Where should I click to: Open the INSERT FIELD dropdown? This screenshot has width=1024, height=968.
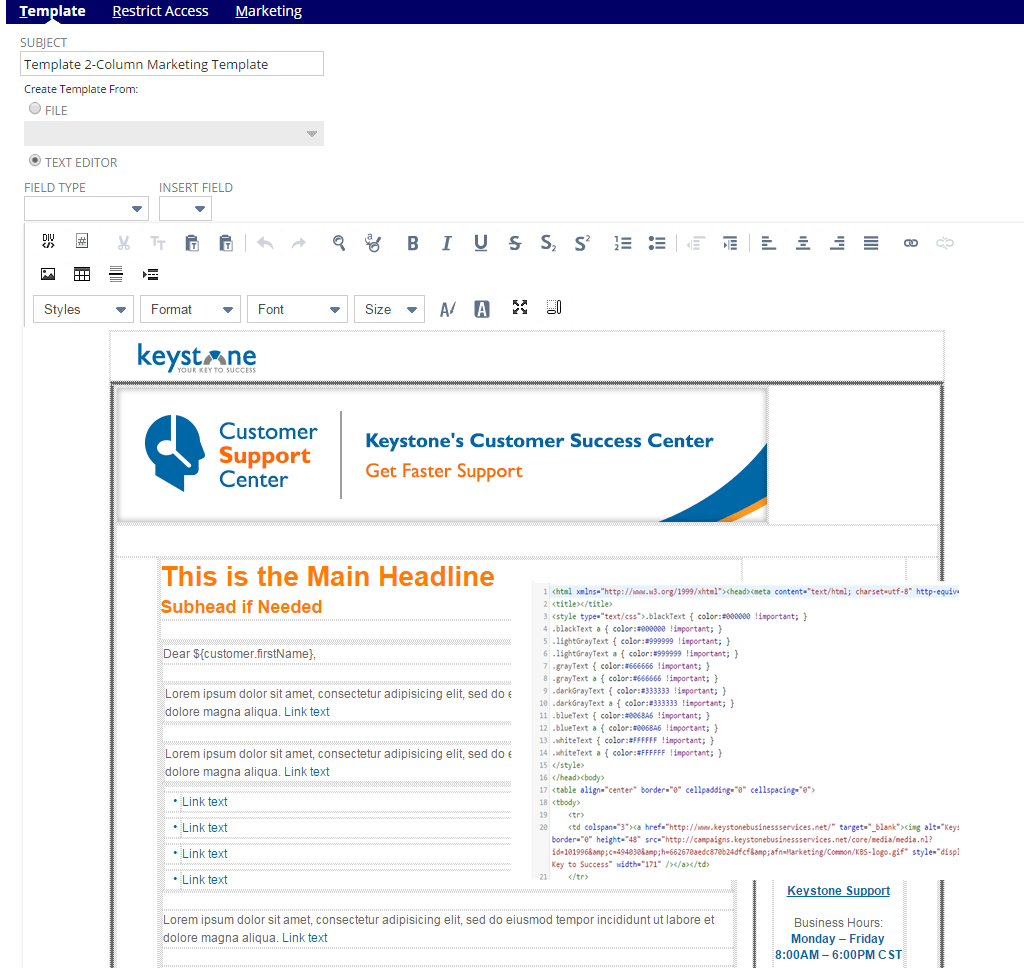point(185,209)
